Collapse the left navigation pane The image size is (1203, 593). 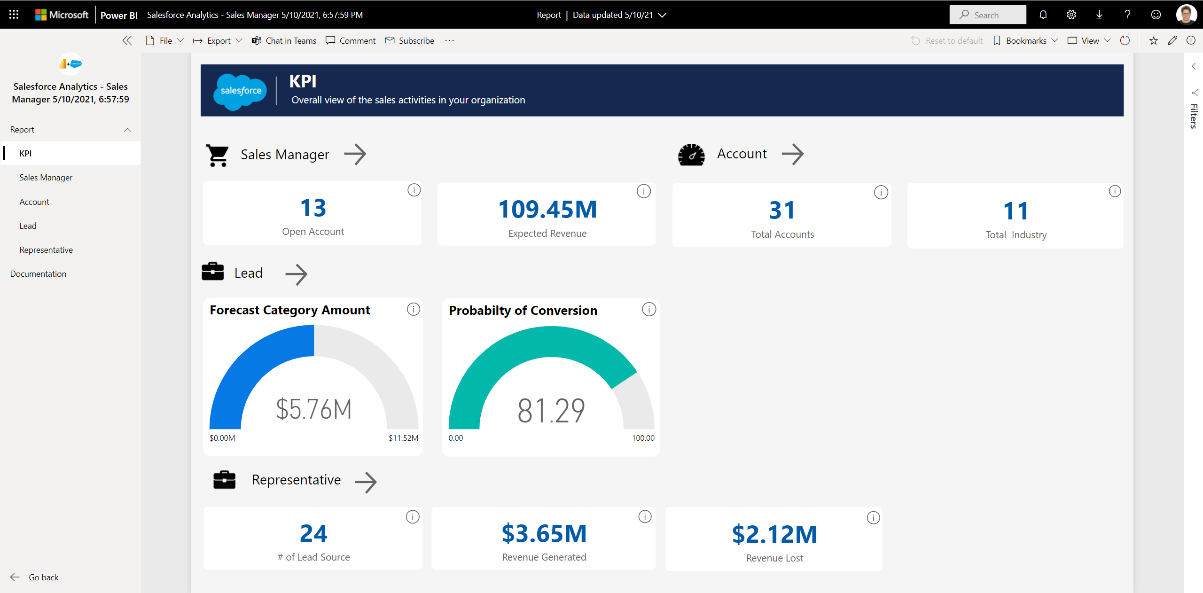[x=126, y=41]
